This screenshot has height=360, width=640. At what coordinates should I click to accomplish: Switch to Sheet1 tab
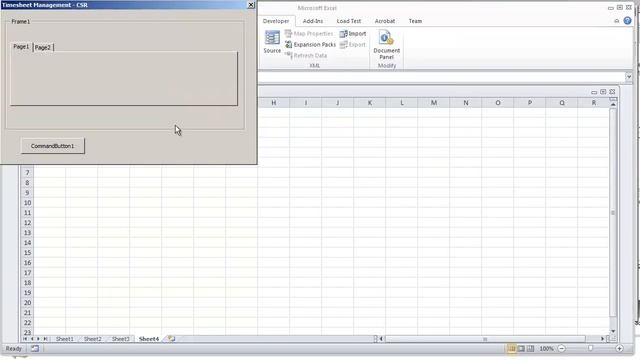pos(64,339)
